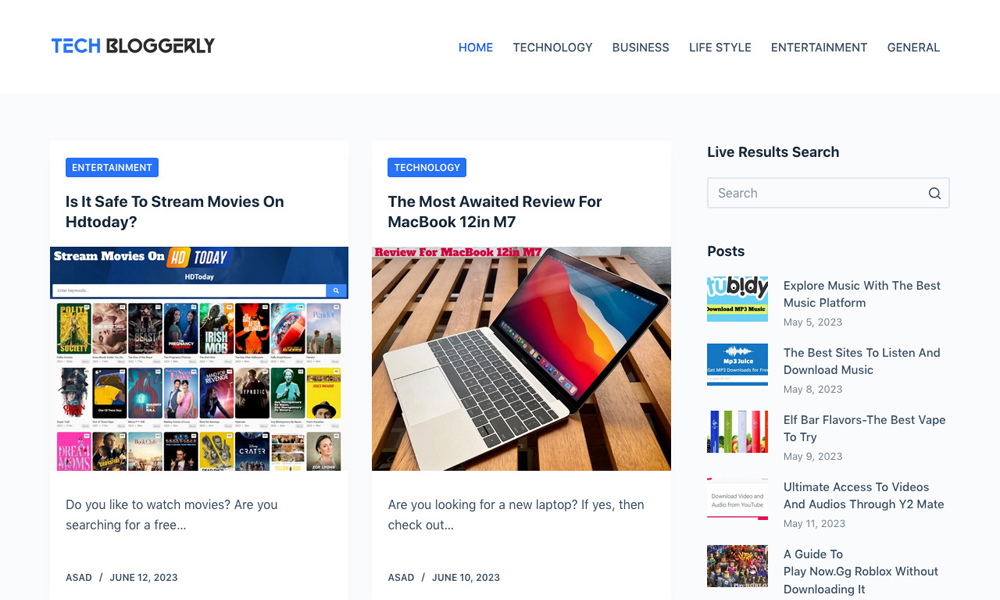Open the Life Style navigation item
1000x600 pixels.
point(720,47)
